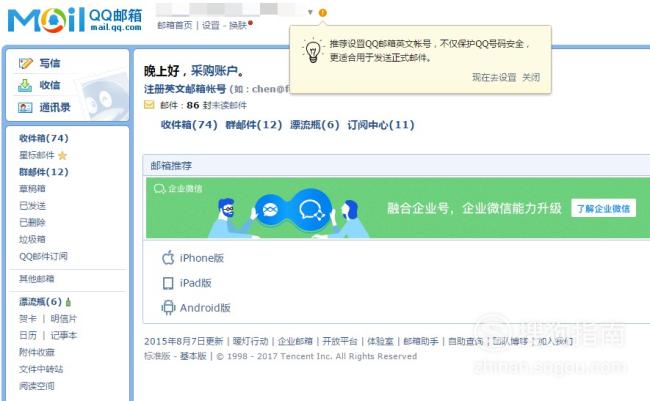Screen dimensions: 650x401
Task: Click the Android robot icon
Action: point(168,308)
